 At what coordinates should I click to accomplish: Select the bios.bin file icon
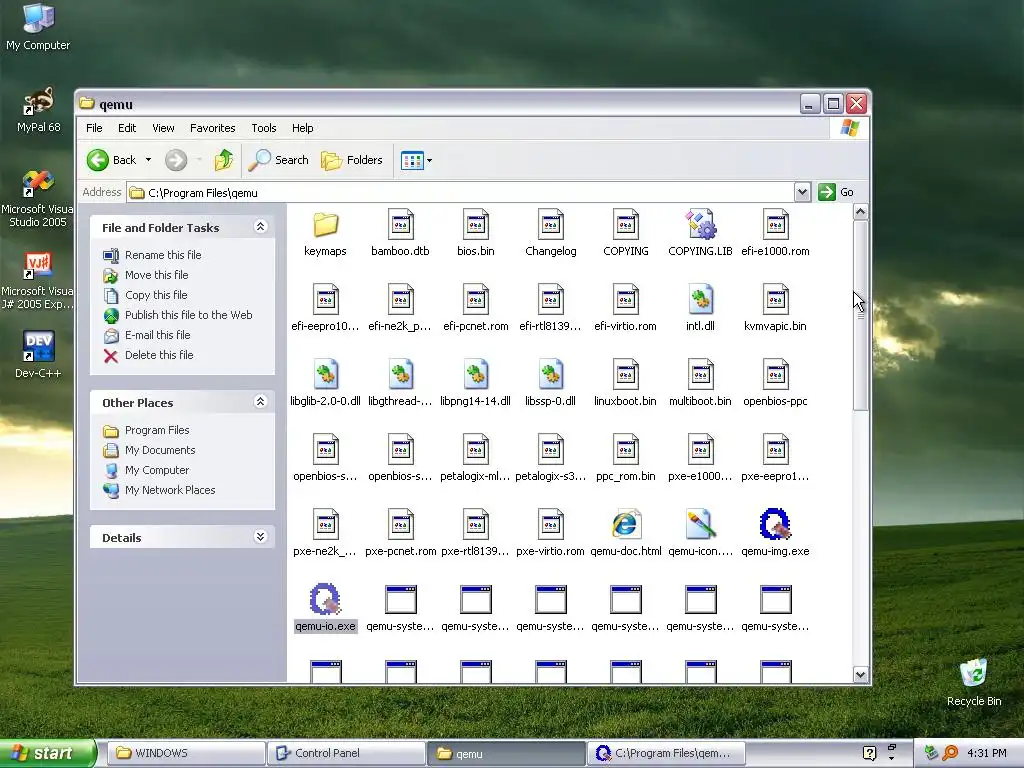[475, 225]
